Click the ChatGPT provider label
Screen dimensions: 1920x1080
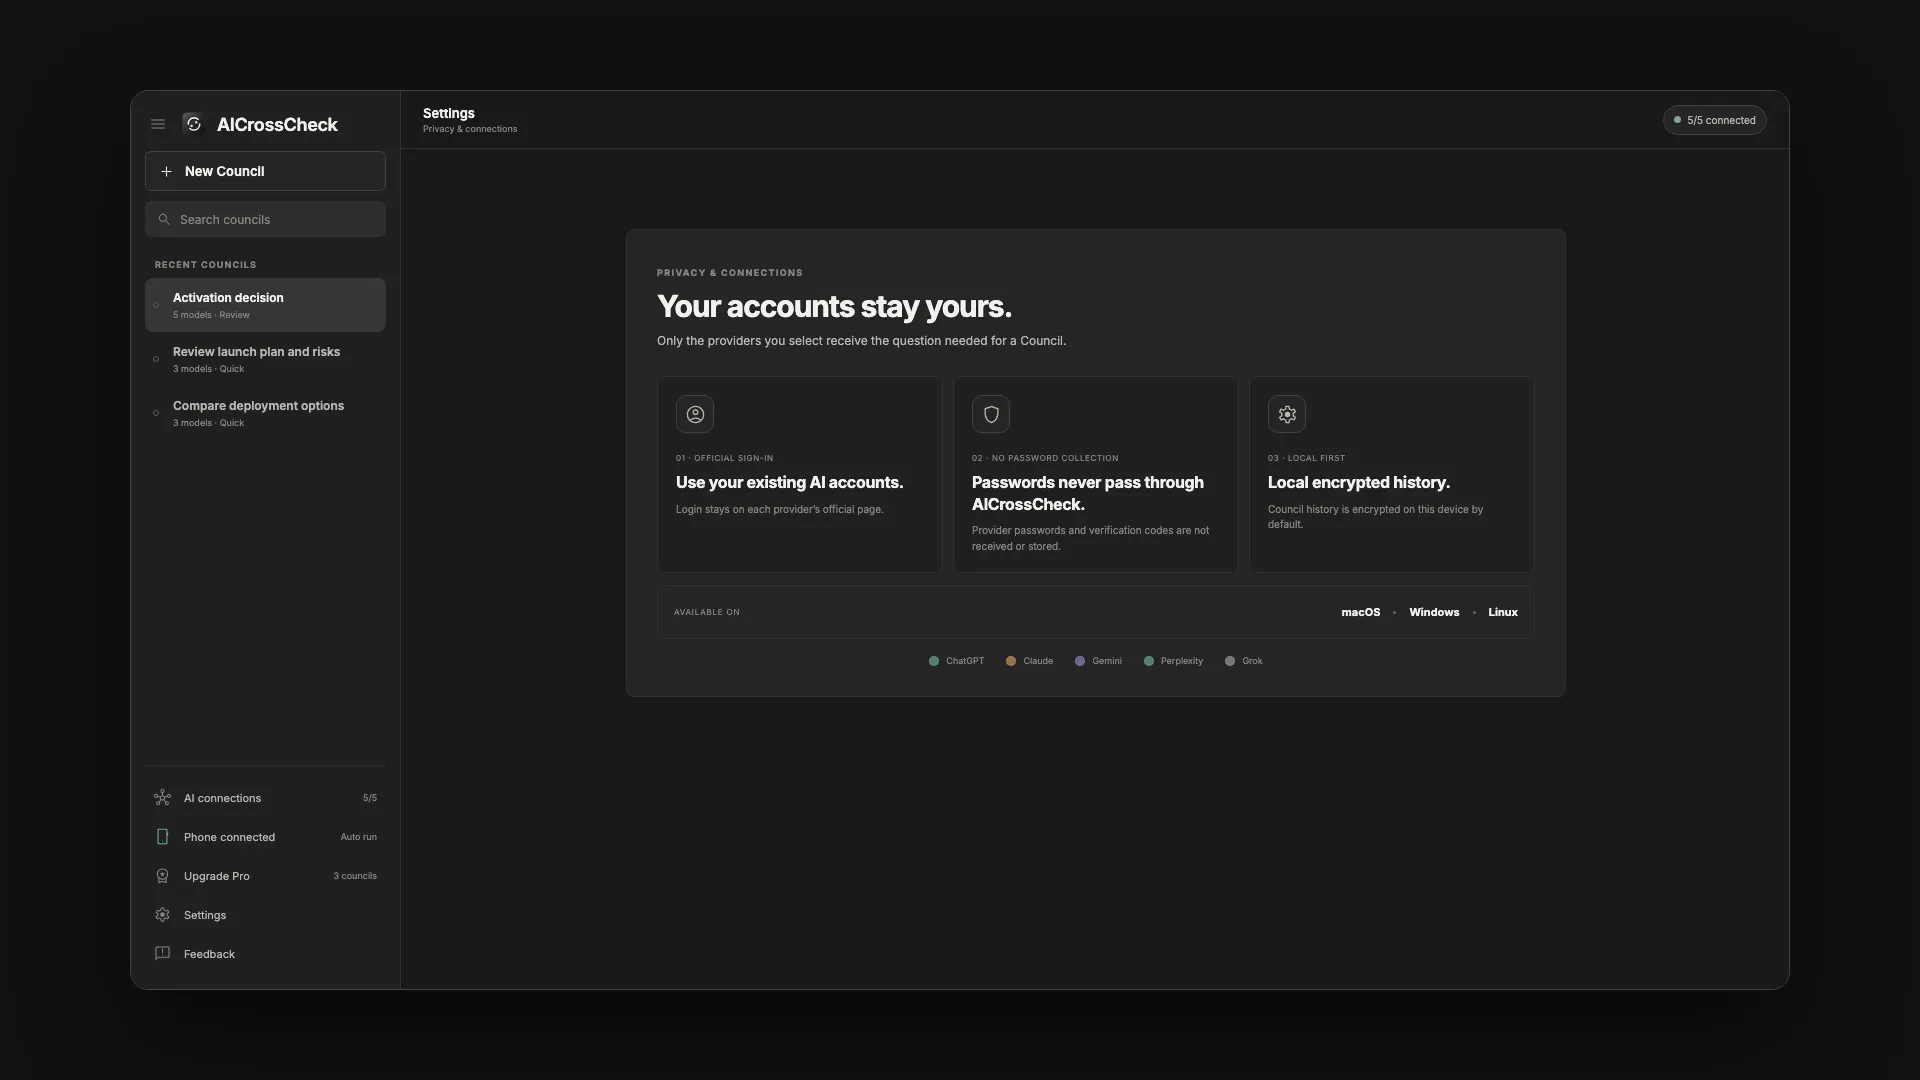965,661
